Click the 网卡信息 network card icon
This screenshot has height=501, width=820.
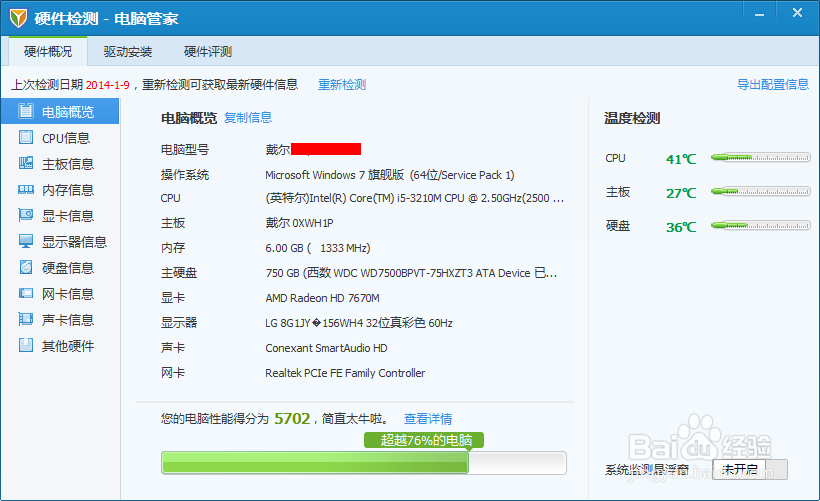(x=26, y=293)
